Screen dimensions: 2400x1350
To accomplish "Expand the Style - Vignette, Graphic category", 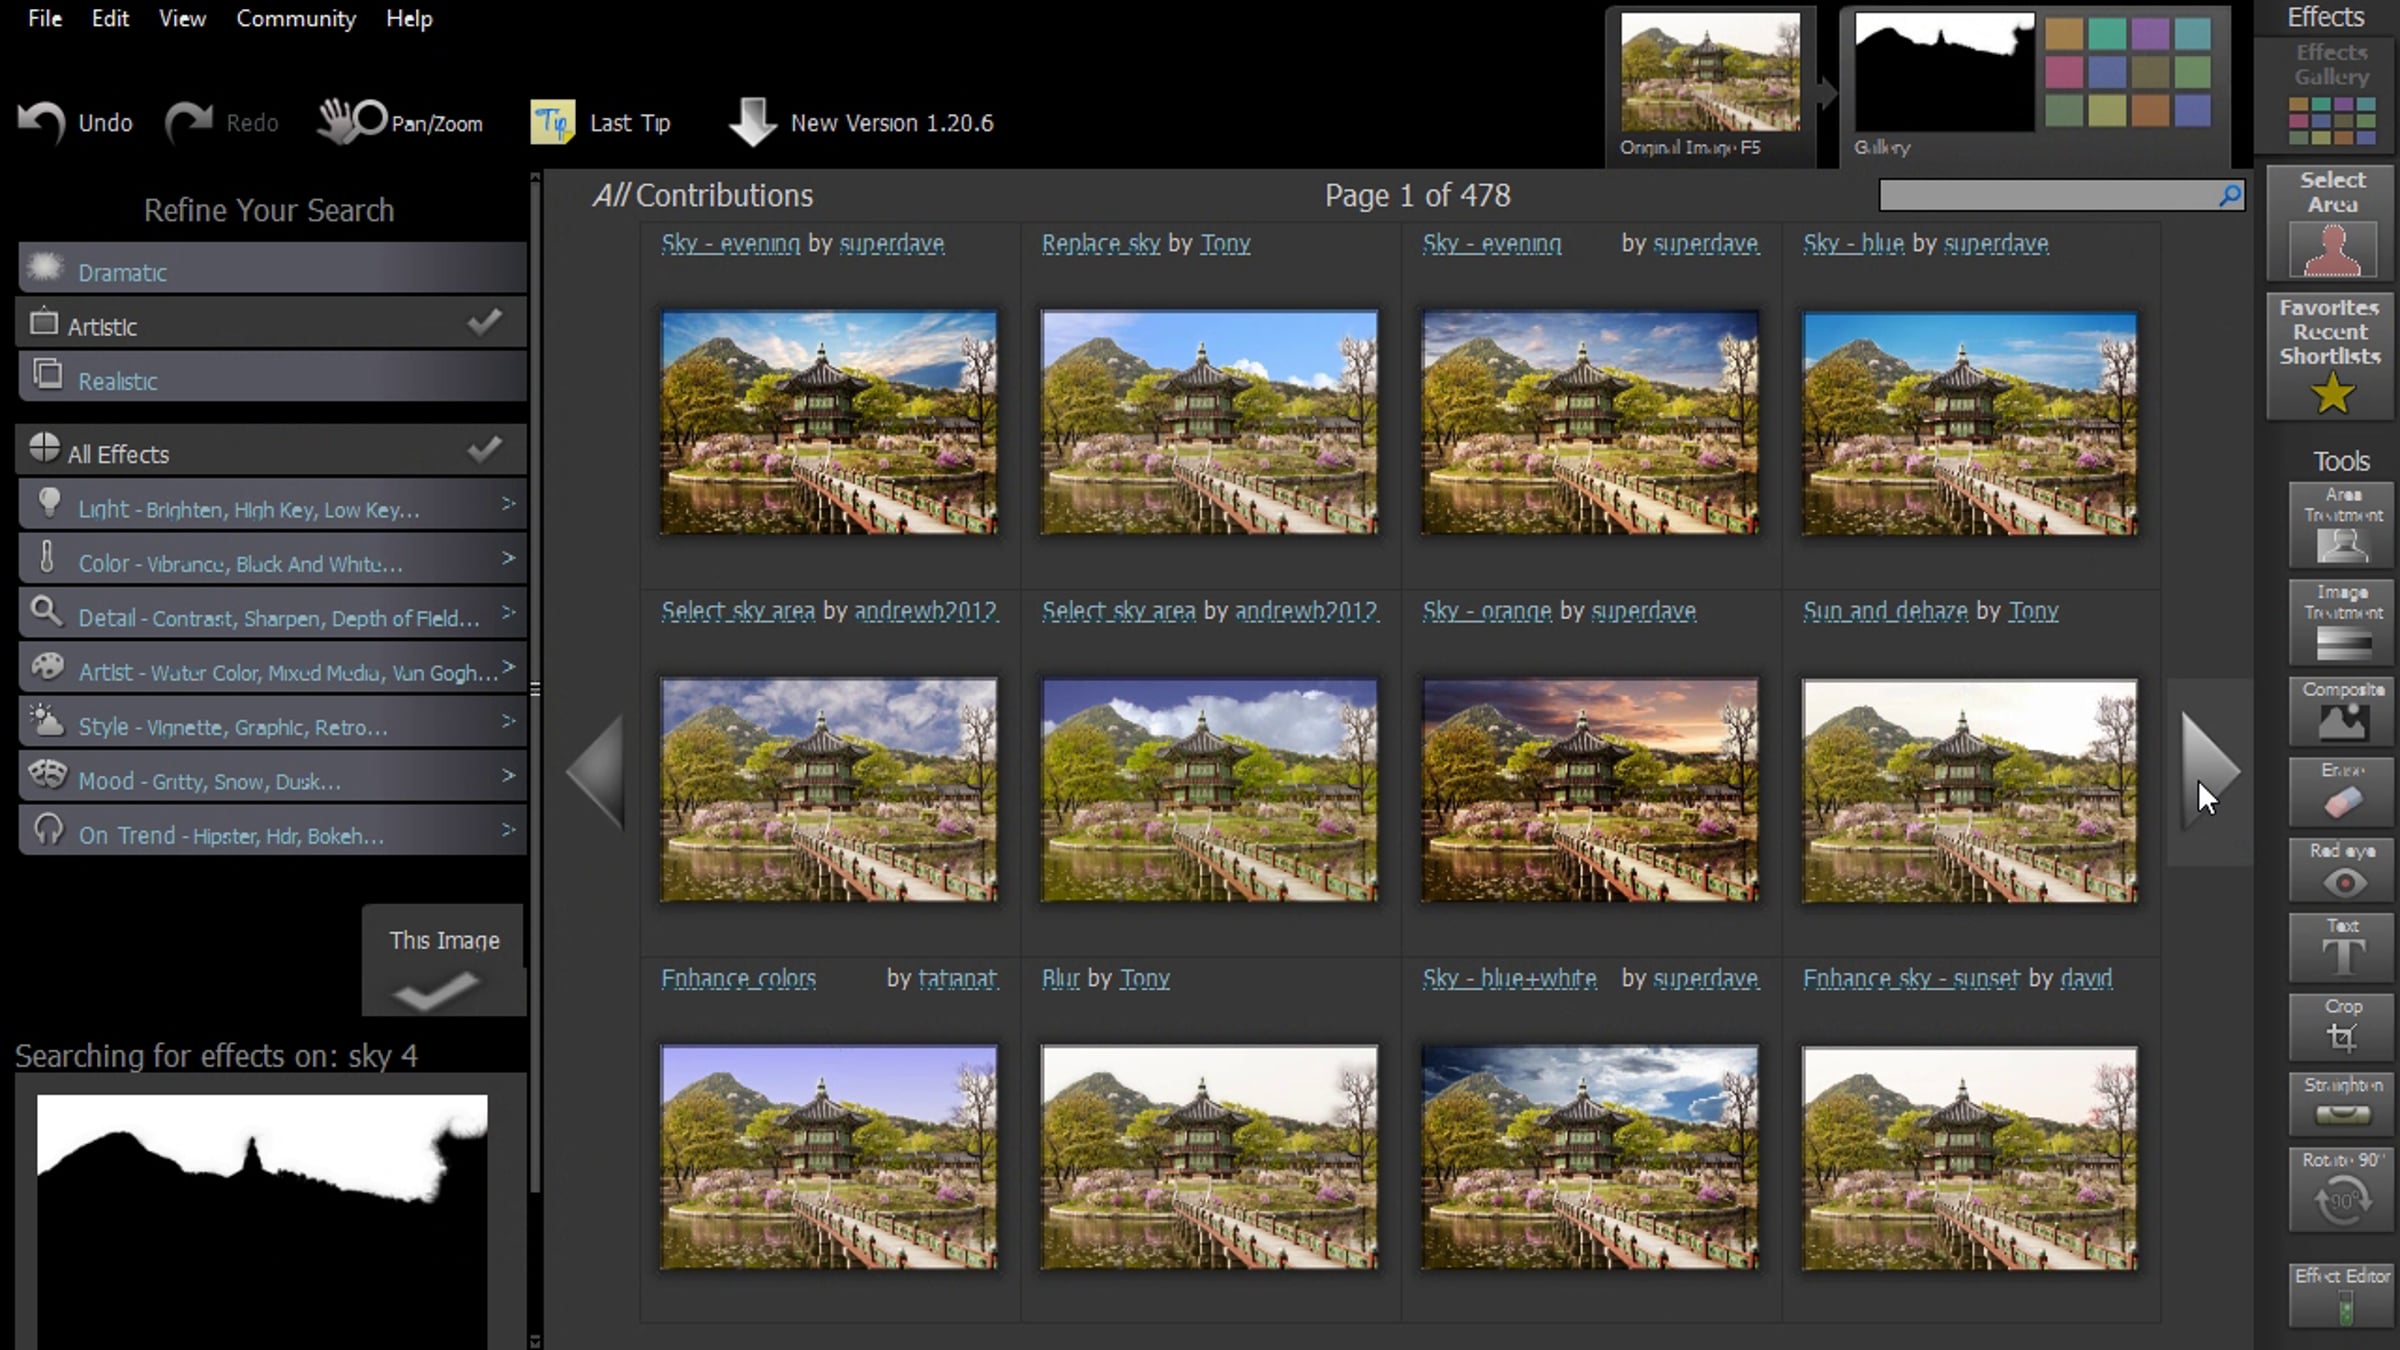I will [508, 722].
